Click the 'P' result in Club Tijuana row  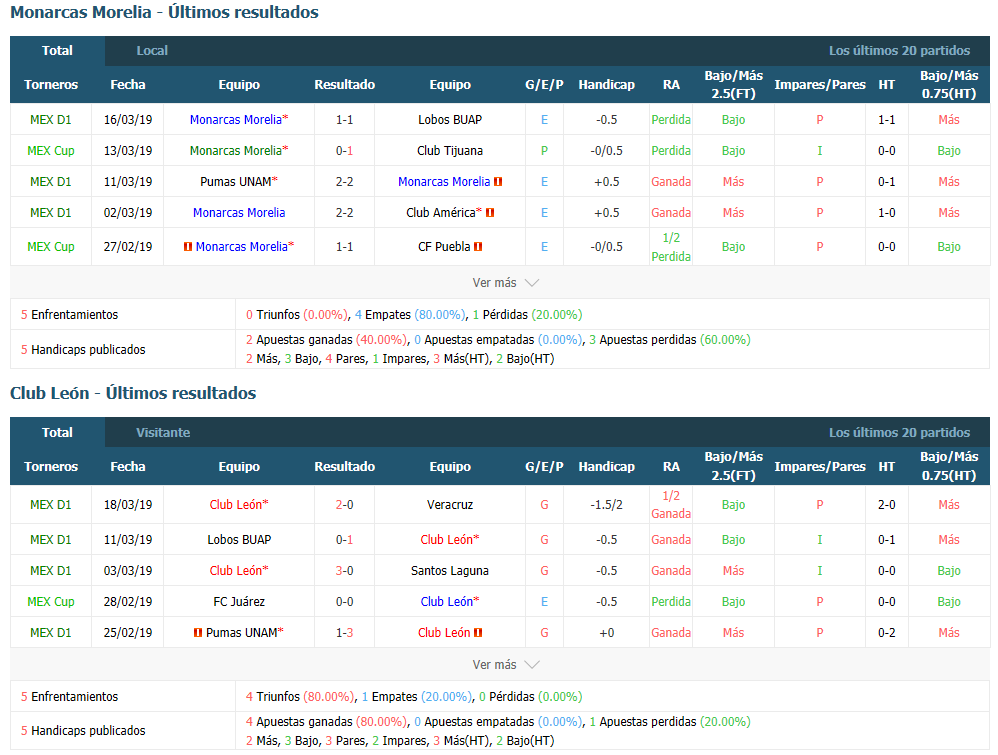point(544,151)
